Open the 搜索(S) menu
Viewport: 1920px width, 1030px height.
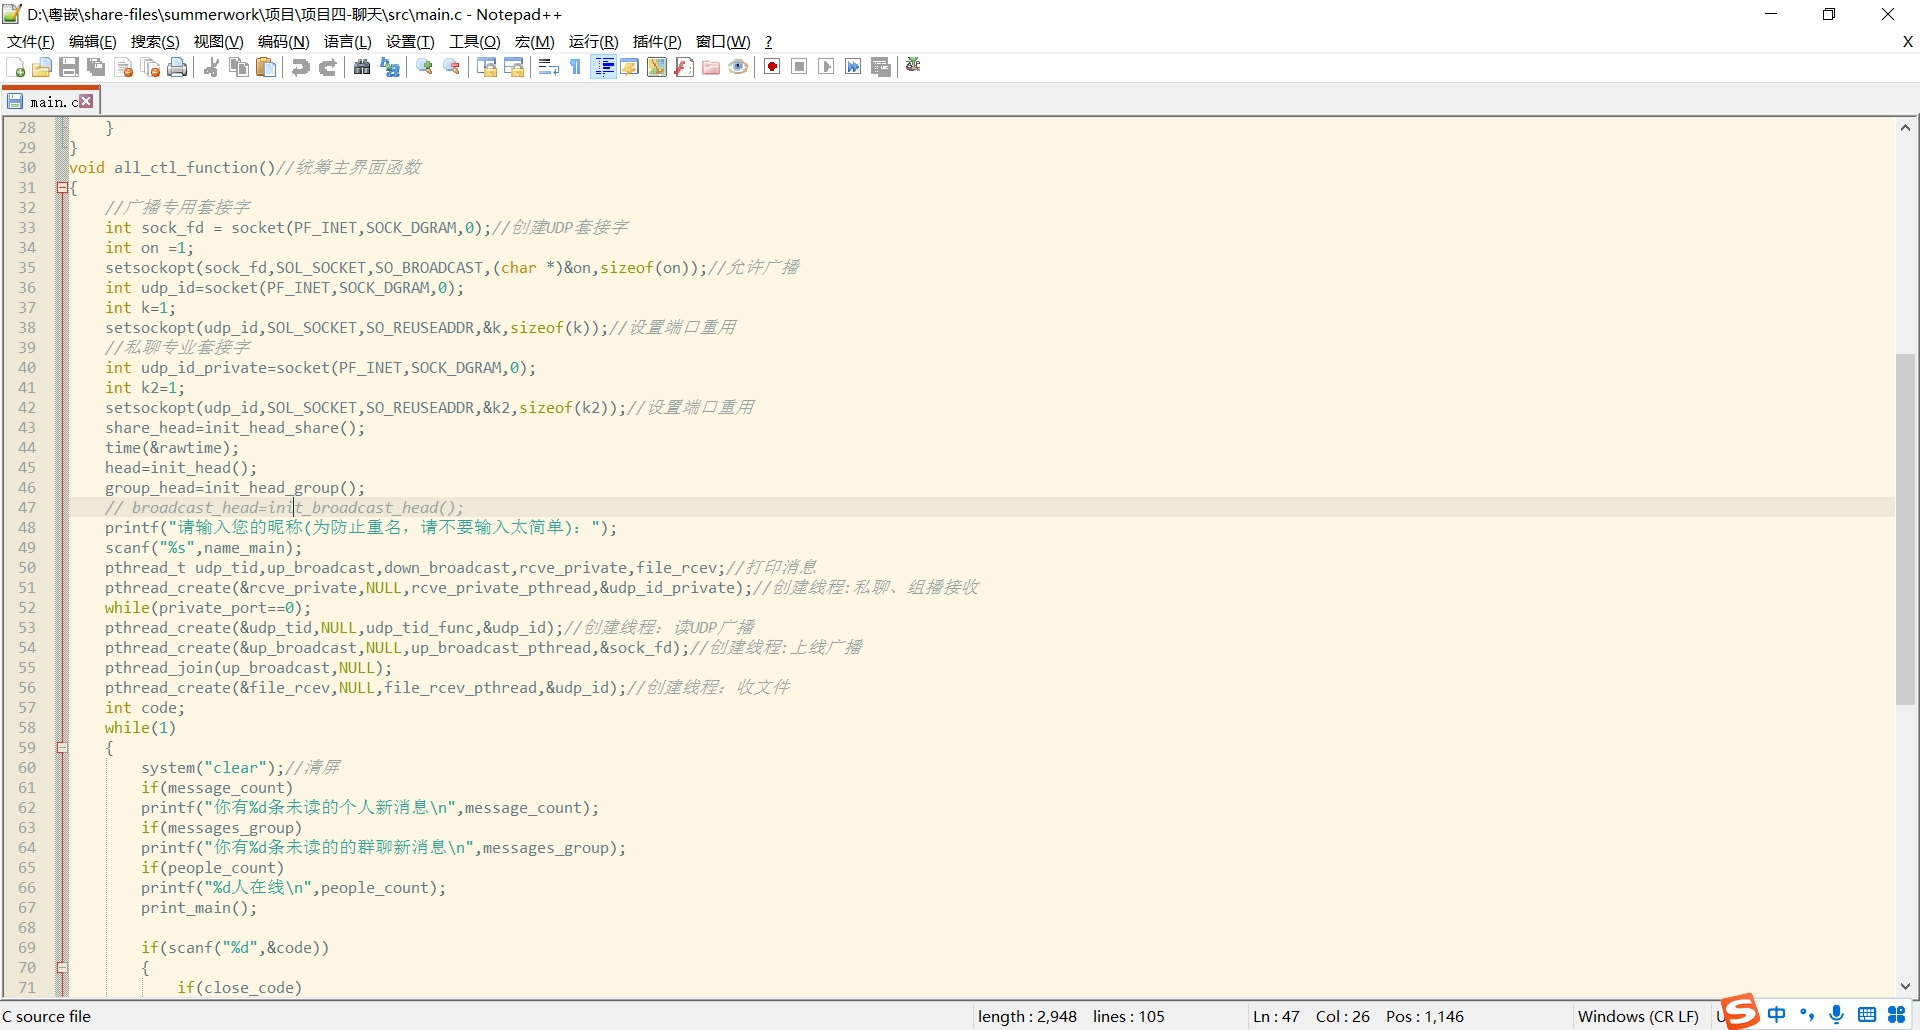click(x=155, y=42)
